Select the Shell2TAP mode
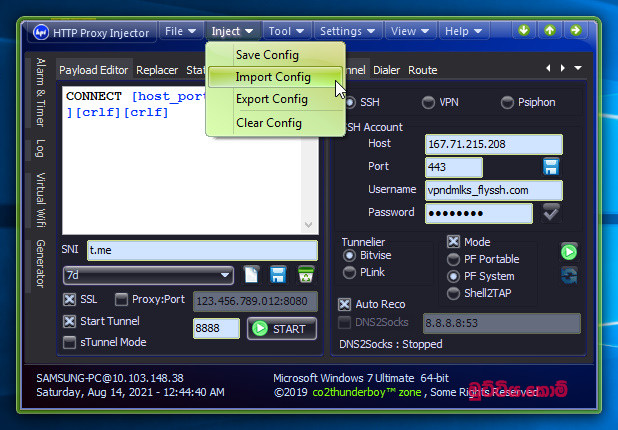This screenshot has width=618, height=430. 453,293
